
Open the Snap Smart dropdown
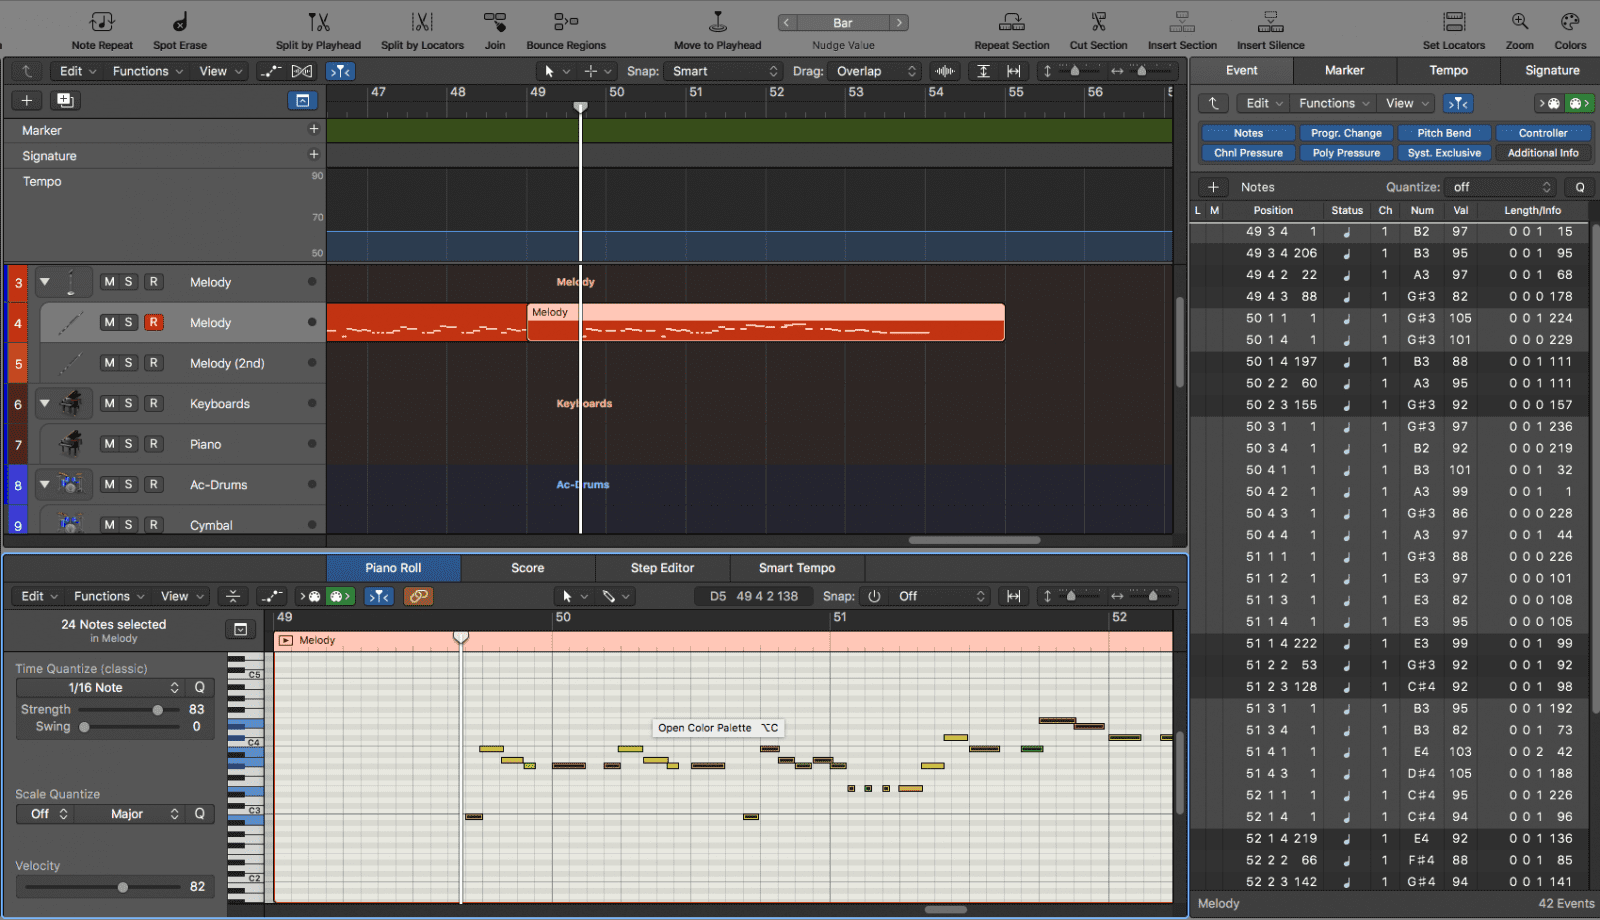click(724, 71)
